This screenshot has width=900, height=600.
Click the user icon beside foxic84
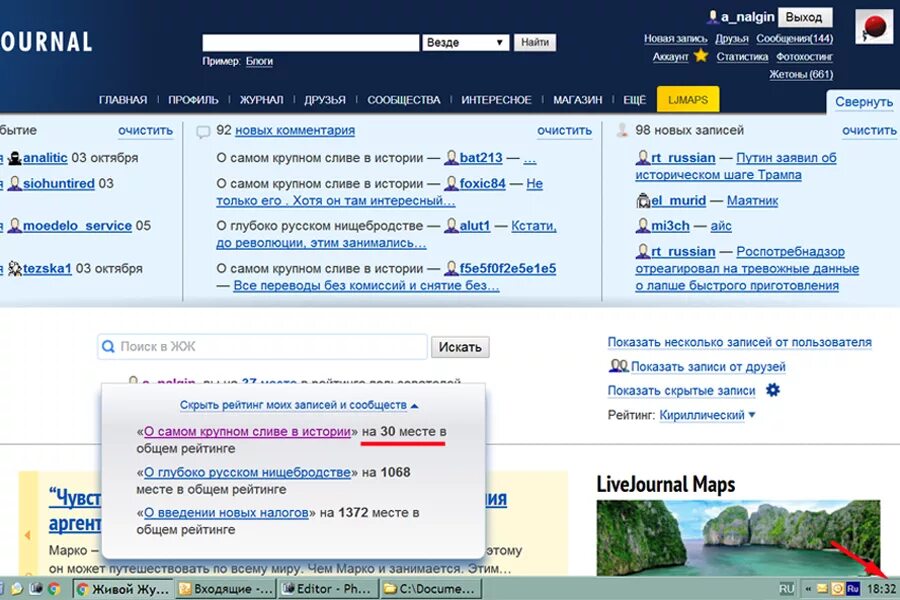[x=452, y=183]
